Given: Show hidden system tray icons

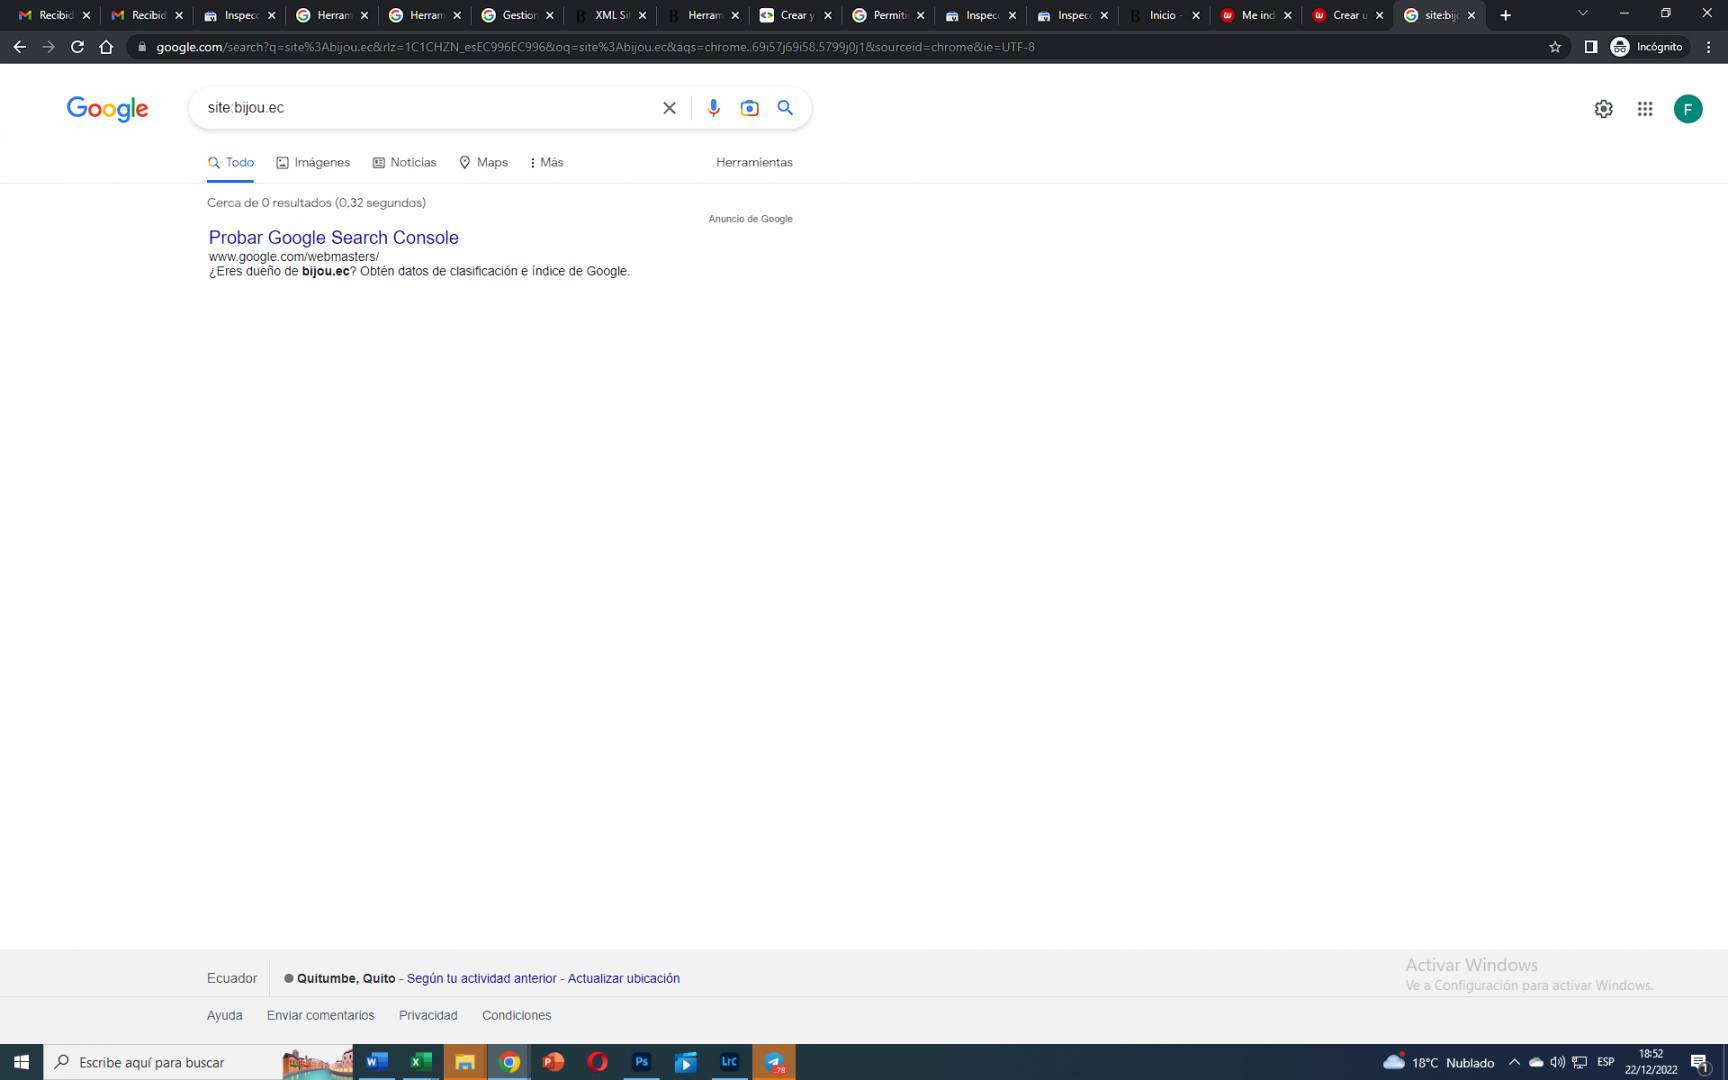Looking at the screenshot, I should [x=1514, y=1062].
